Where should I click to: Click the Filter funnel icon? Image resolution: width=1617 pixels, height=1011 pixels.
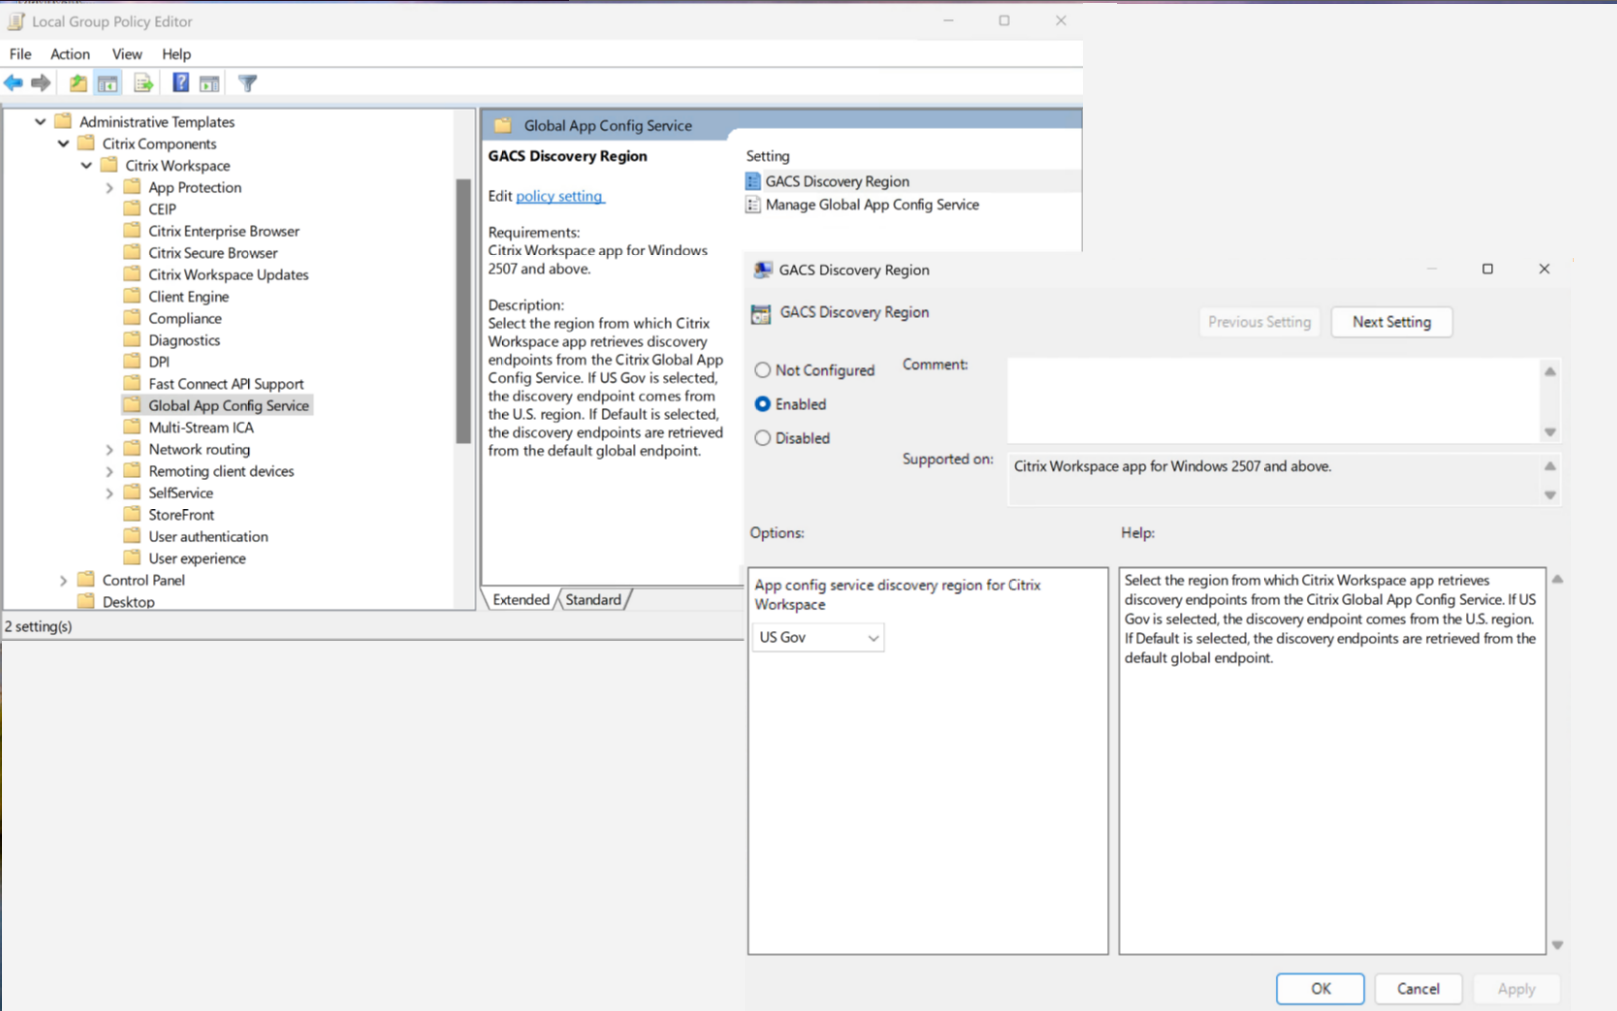click(x=248, y=83)
